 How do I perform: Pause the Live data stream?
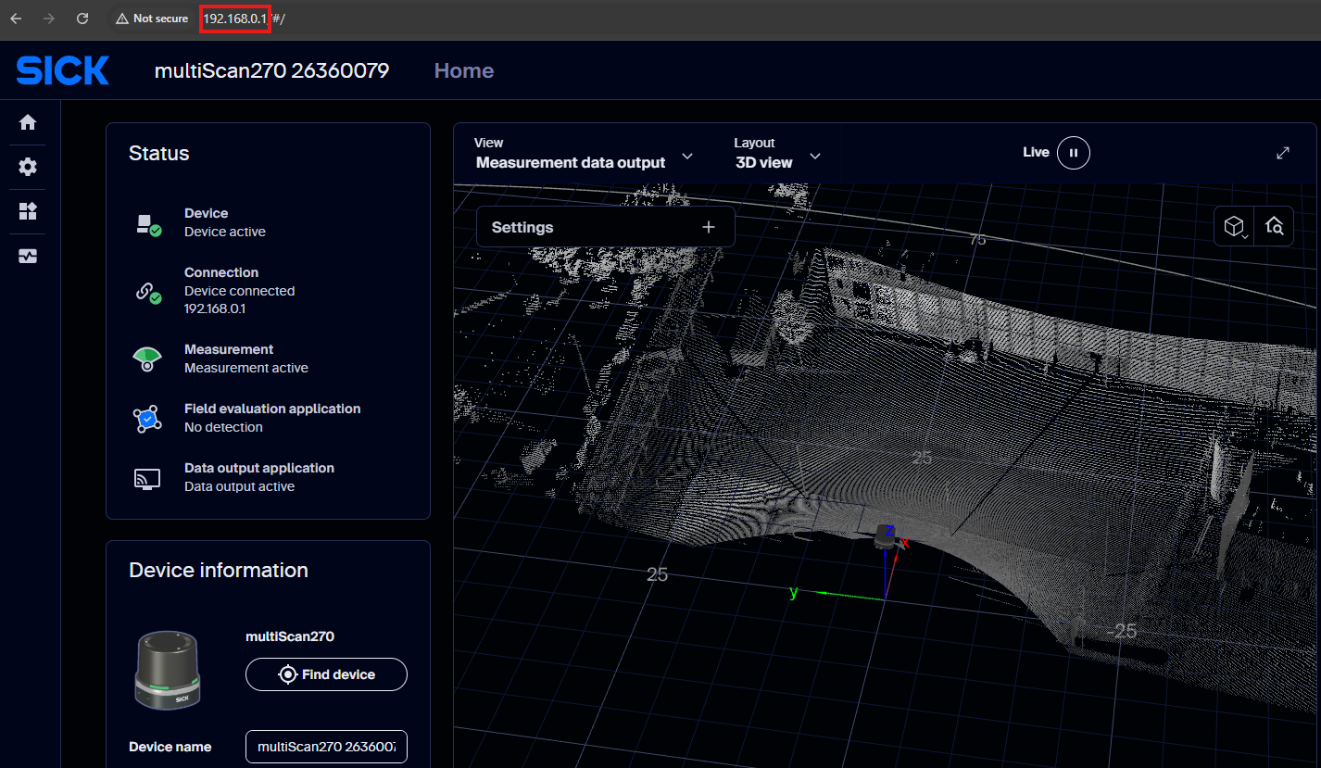[1073, 153]
